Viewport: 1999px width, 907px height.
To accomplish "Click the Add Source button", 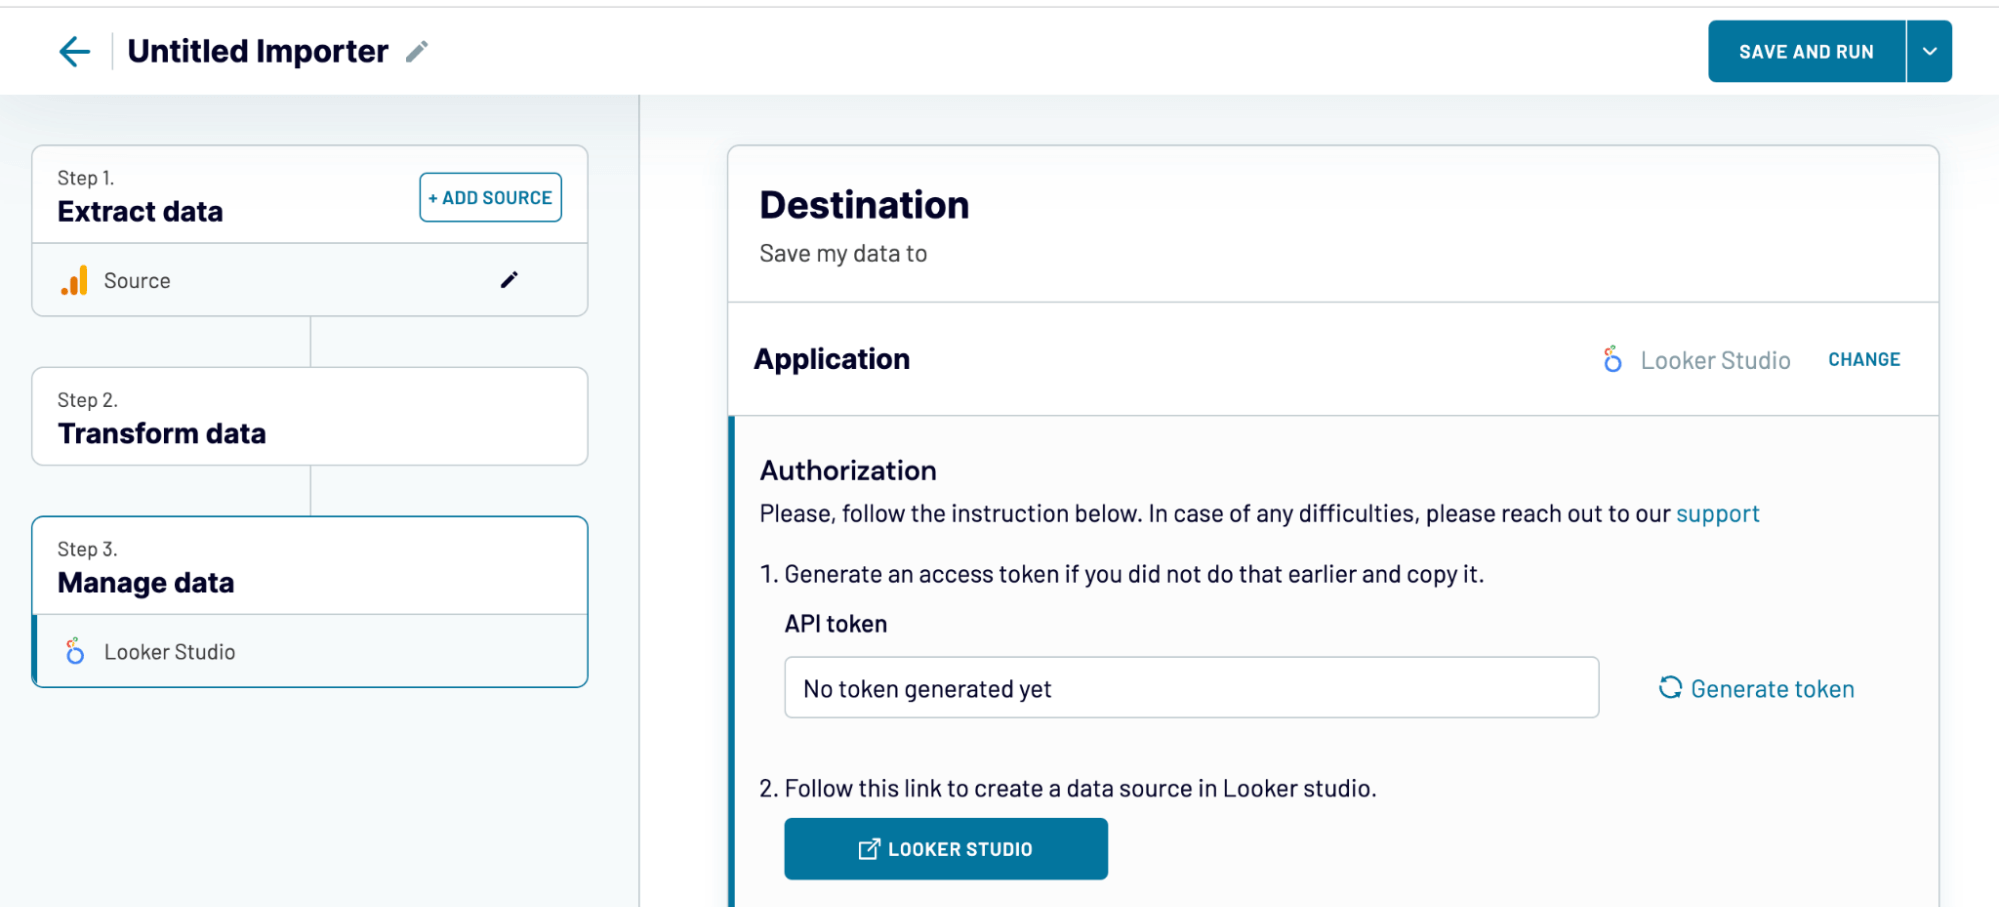I will [489, 197].
